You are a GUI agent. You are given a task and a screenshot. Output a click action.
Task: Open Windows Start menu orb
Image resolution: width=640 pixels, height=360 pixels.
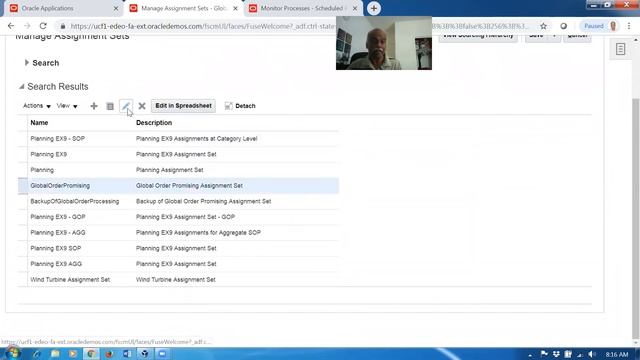(x=12, y=353)
